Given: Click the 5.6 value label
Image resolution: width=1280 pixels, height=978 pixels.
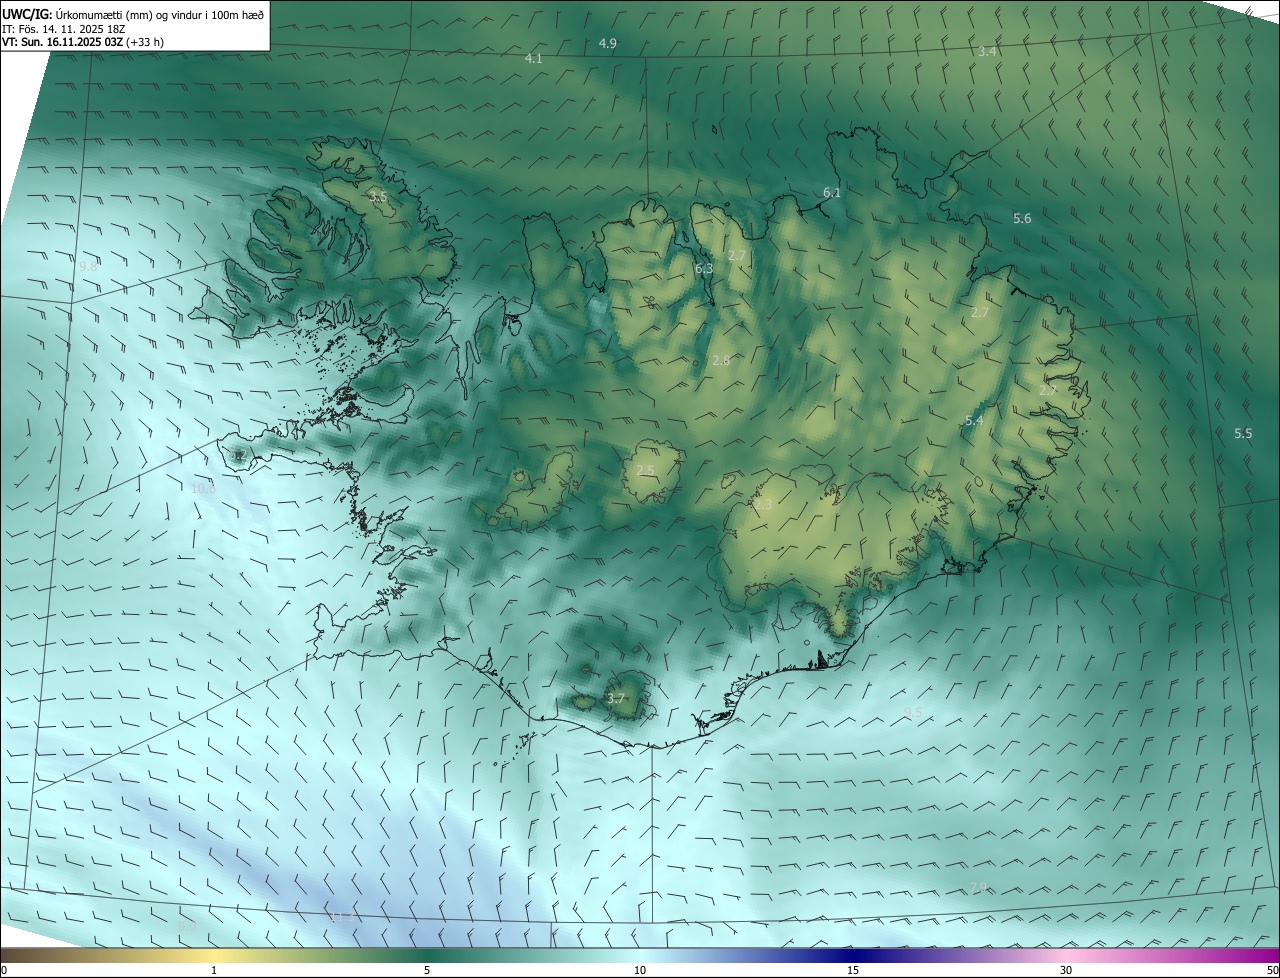Looking at the screenshot, I should 1022,218.
